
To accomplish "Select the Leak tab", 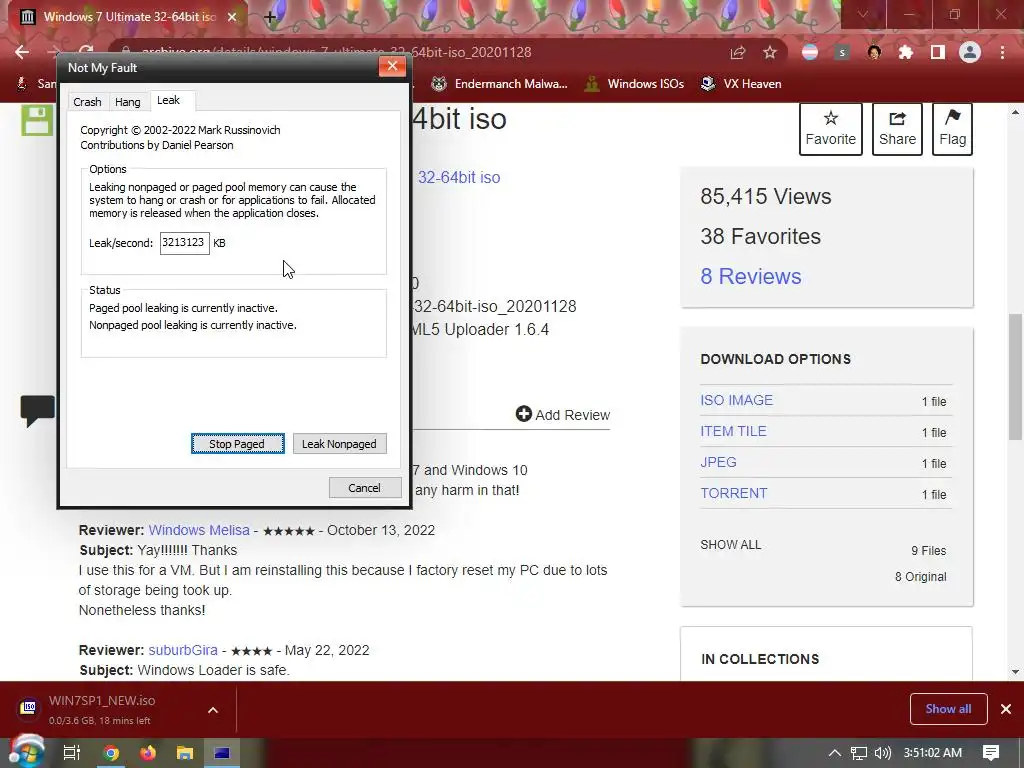I will pyautogui.click(x=168, y=100).
